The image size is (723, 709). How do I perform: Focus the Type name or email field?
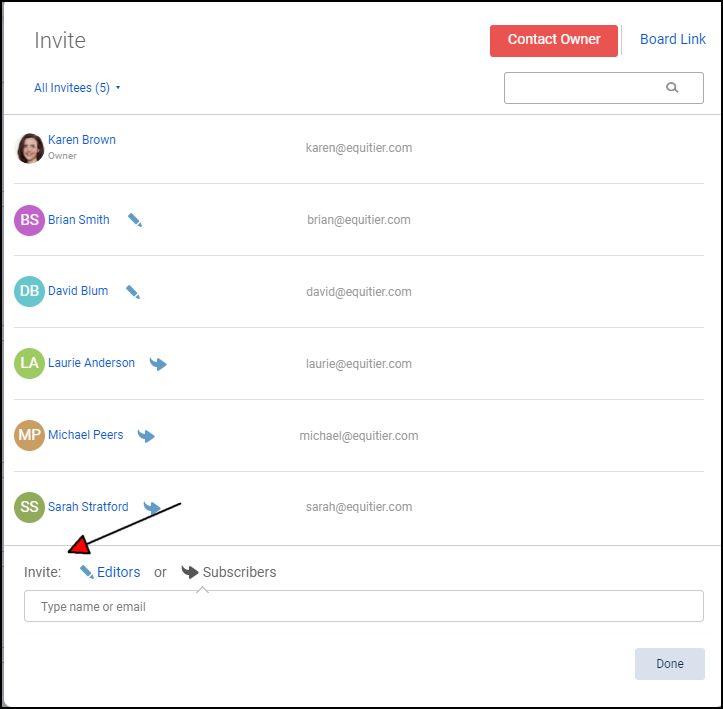[x=364, y=606]
